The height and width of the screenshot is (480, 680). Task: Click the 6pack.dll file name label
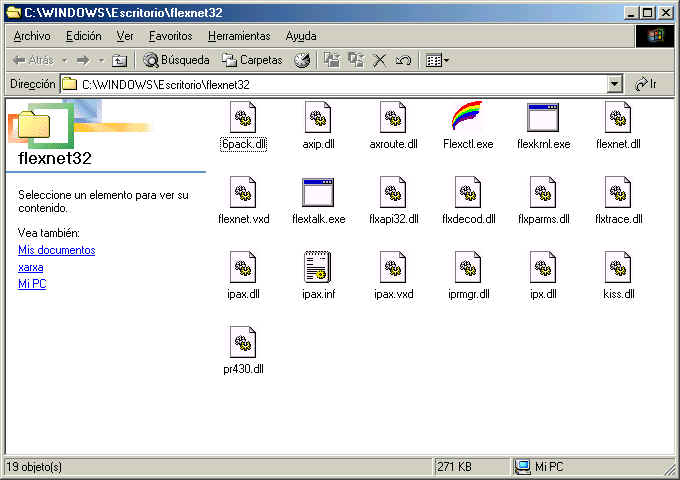tap(243, 144)
